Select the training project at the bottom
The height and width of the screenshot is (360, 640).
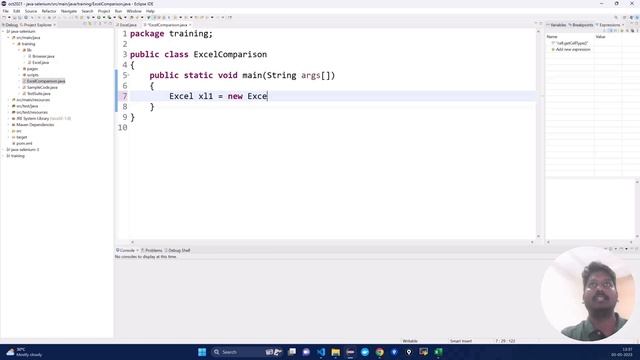(18, 156)
